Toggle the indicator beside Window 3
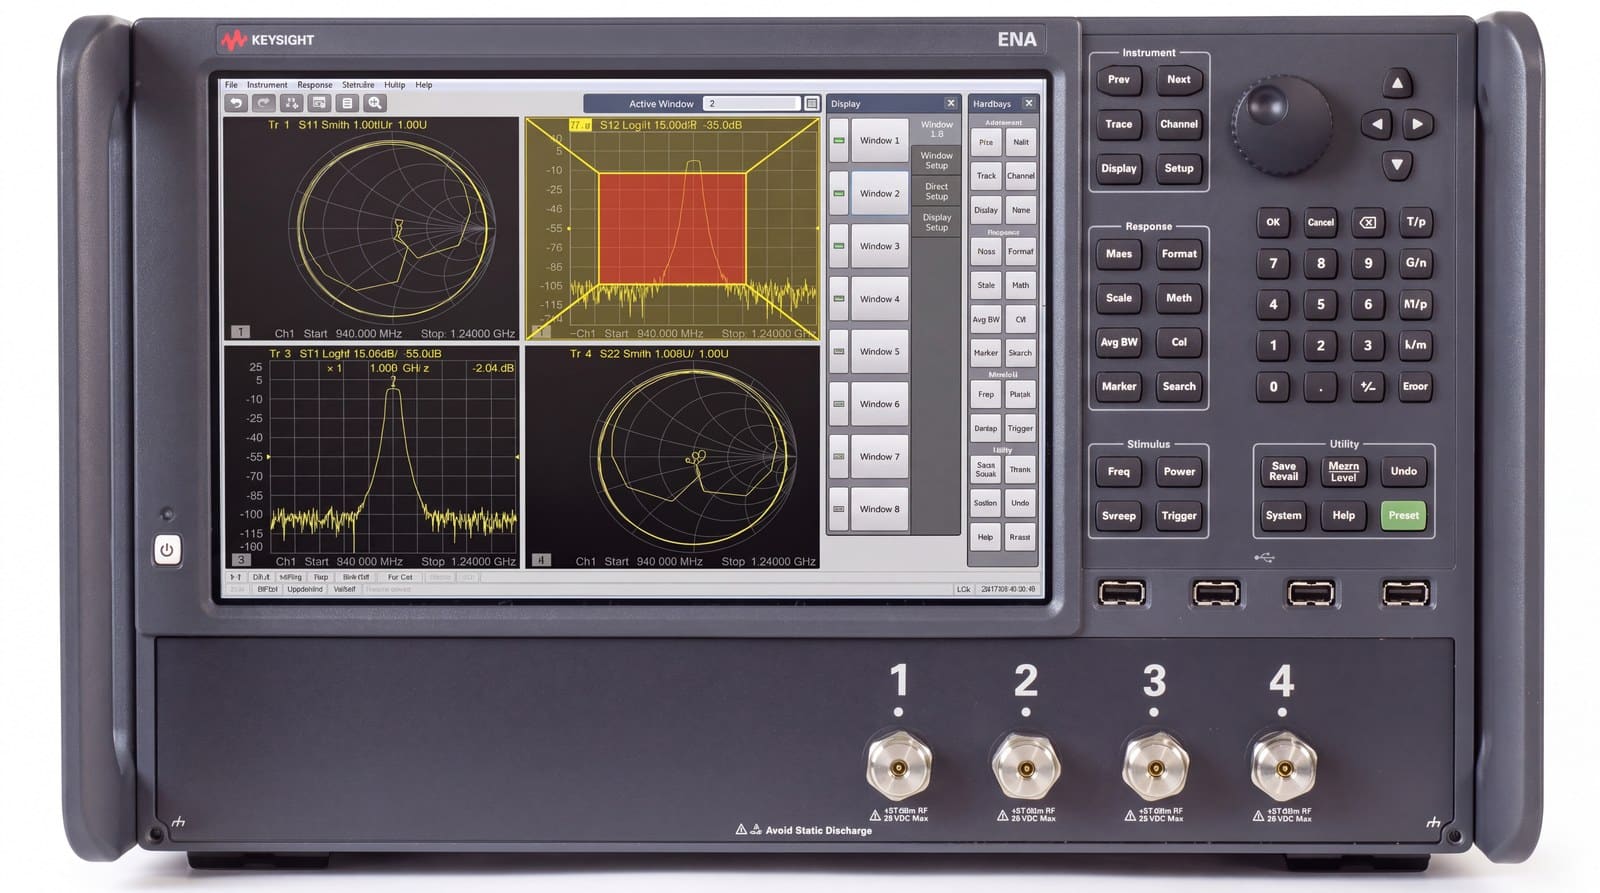The image size is (1600, 893). [839, 246]
